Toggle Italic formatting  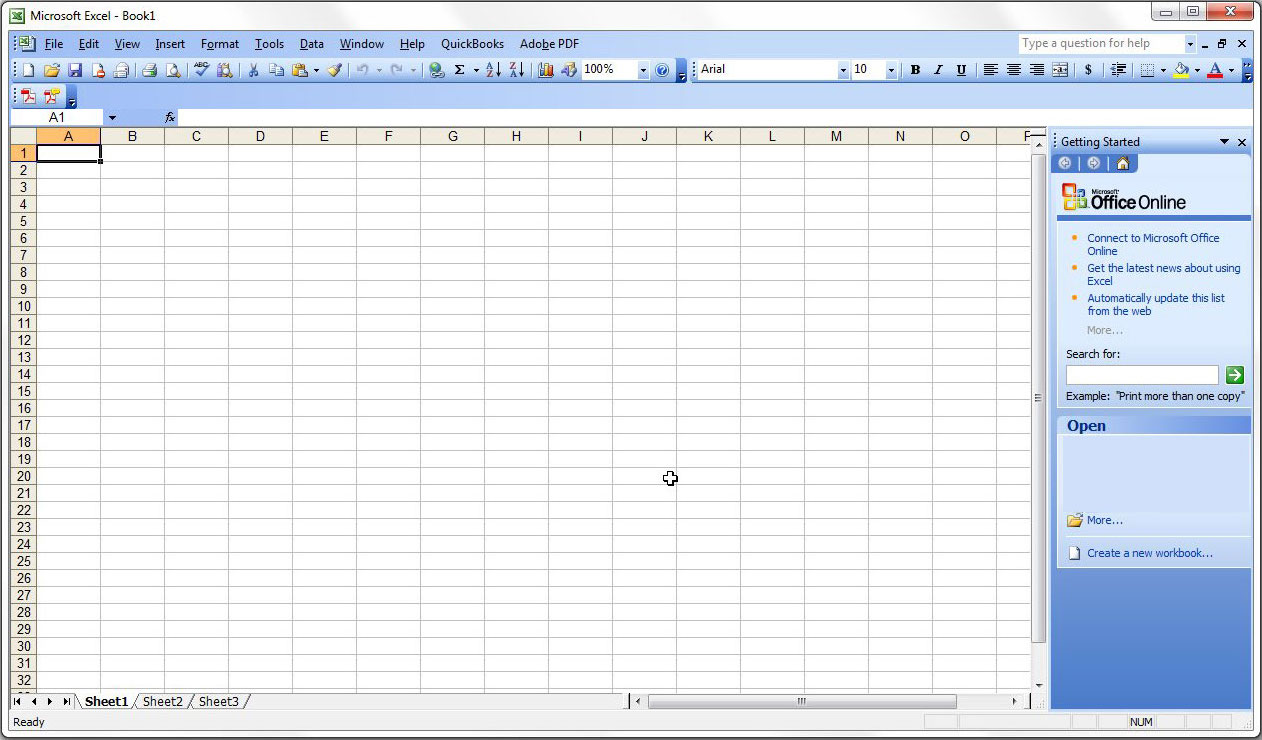(938, 70)
